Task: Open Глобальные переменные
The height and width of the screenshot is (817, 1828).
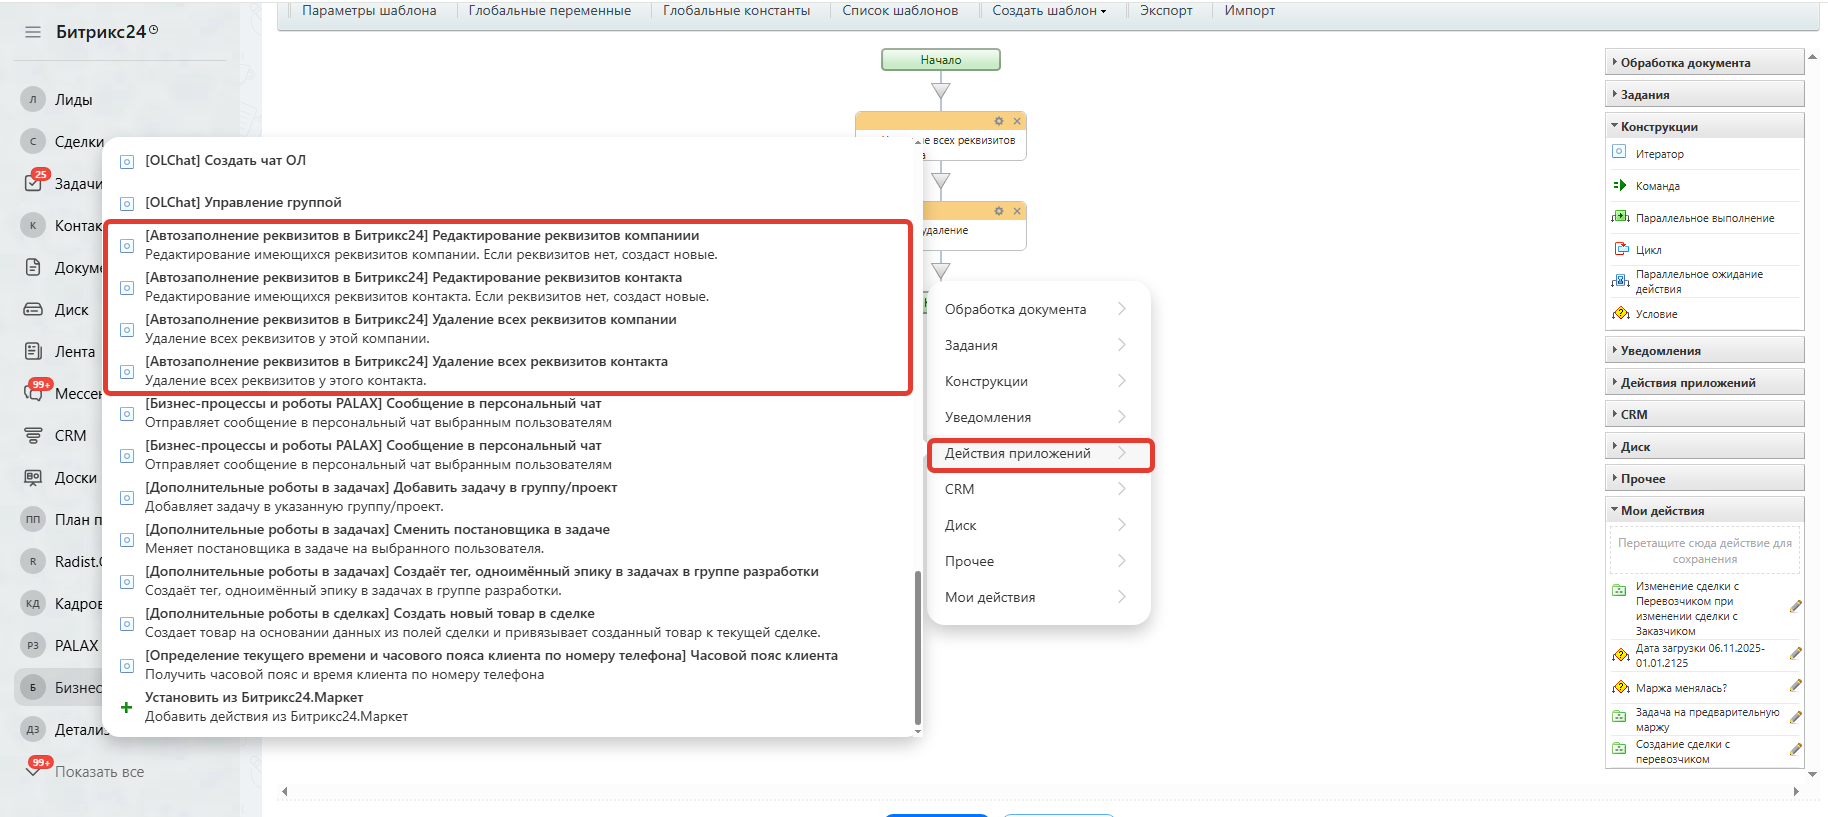Action: (550, 11)
